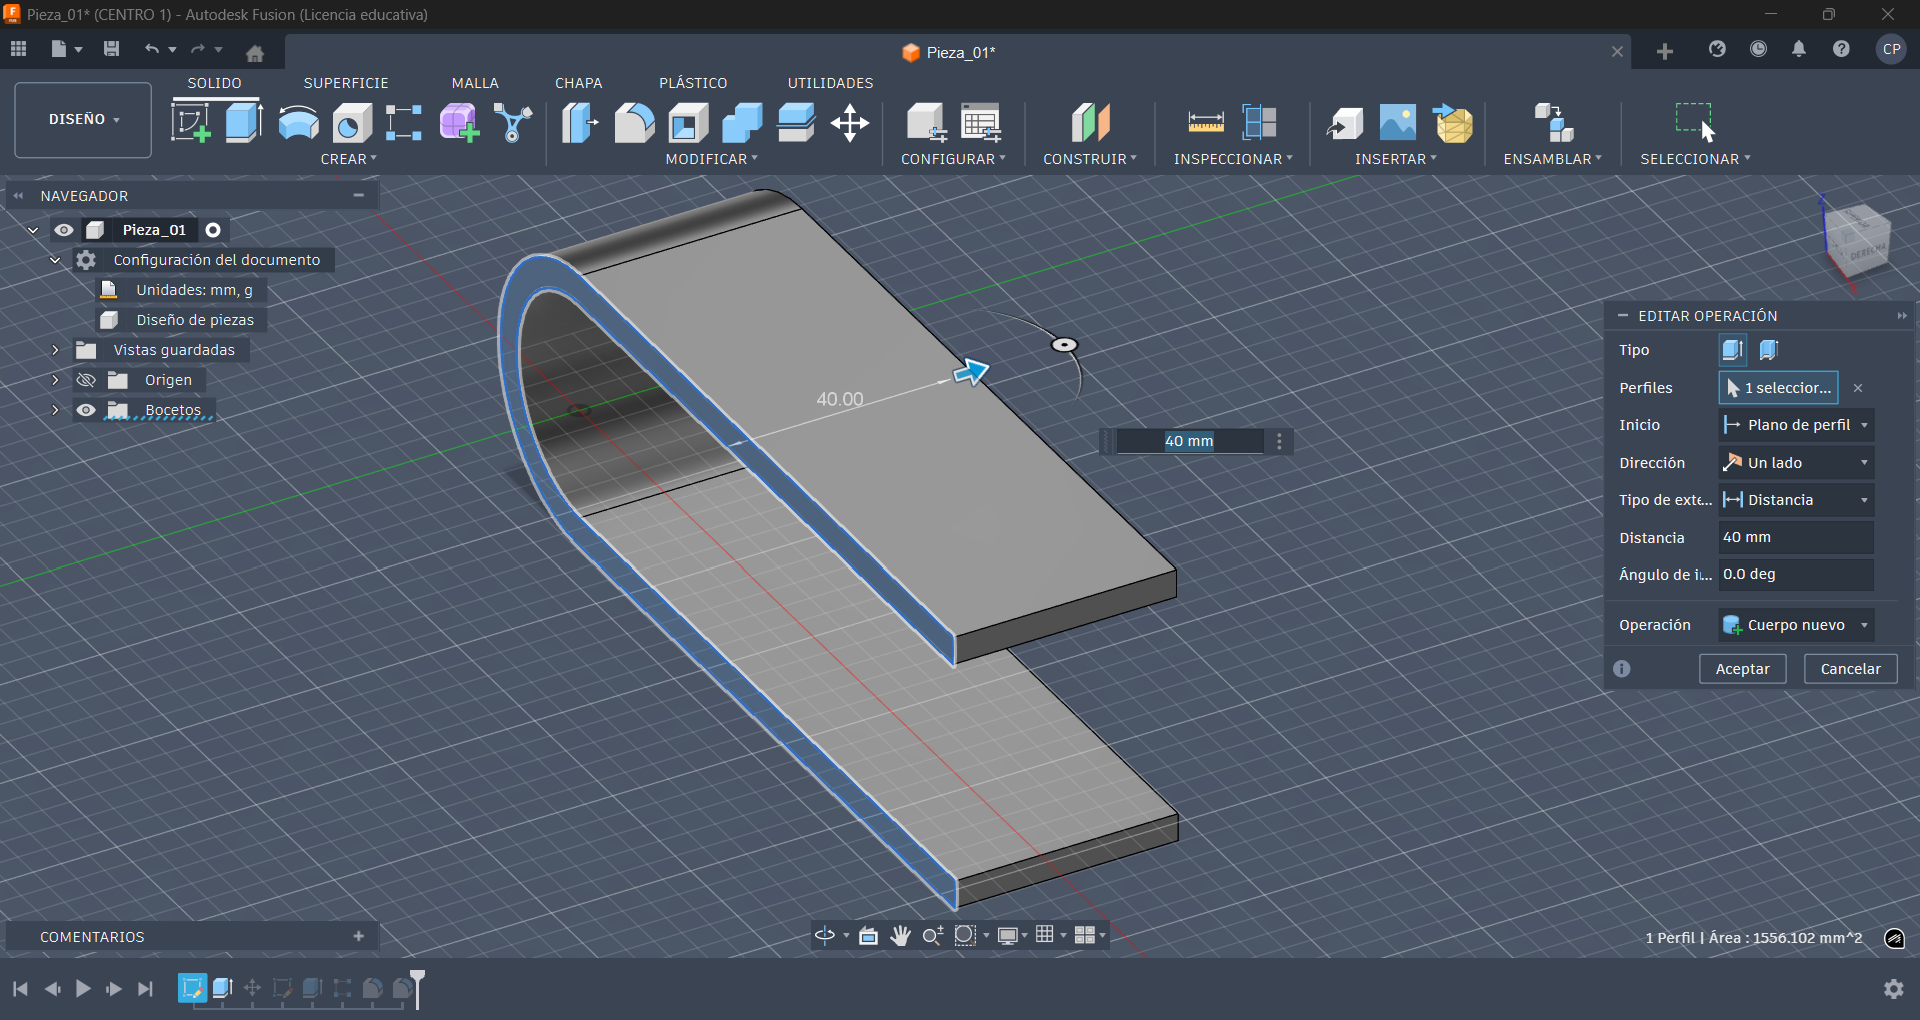This screenshot has height=1020, width=1920.
Task: Toggle the Bocetos folder visibility eye
Action: [86, 410]
